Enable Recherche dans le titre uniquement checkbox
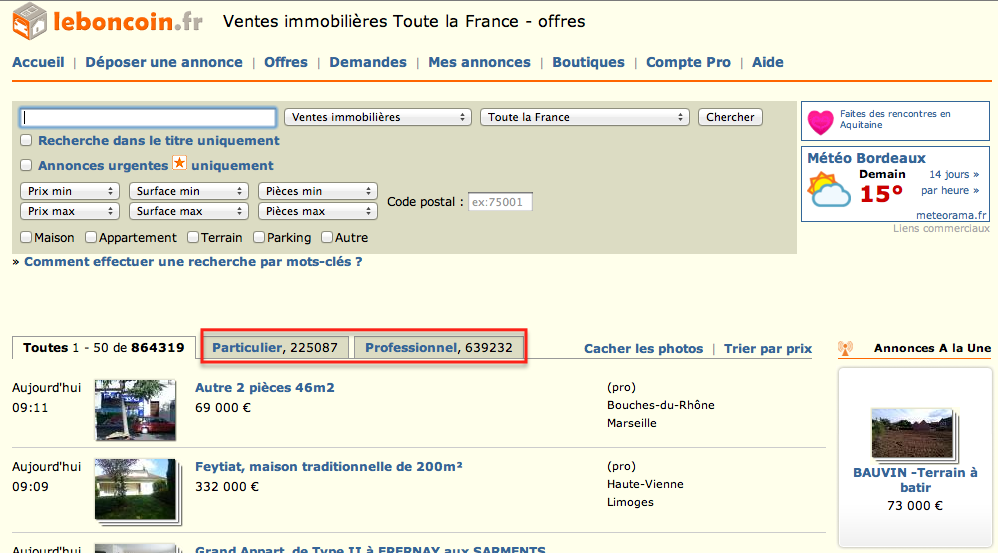This screenshot has width=998, height=553. pos(26,141)
